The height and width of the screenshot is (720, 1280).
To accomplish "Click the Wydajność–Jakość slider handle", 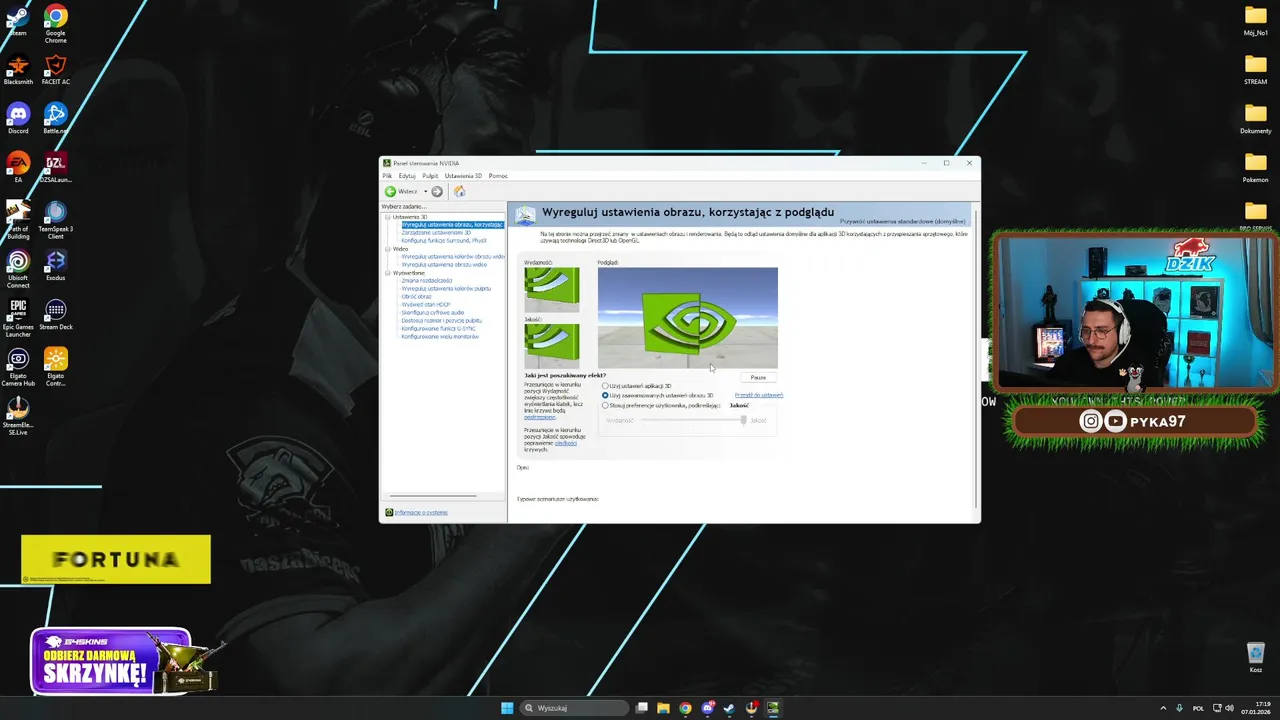I will [x=743, y=420].
